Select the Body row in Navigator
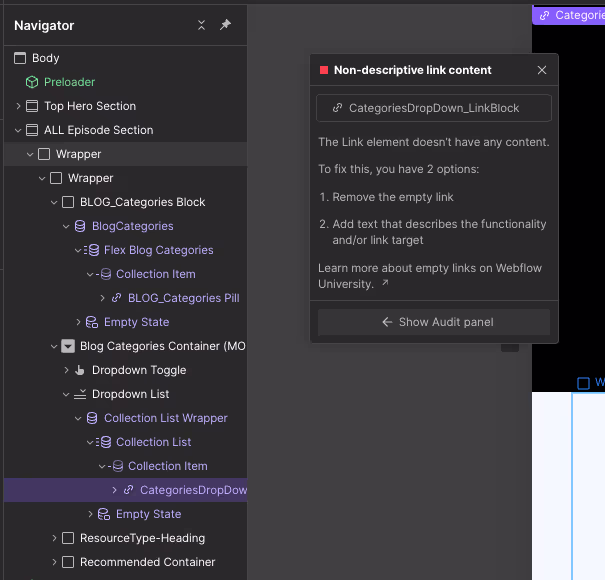605x580 pixels. (125, 58)
